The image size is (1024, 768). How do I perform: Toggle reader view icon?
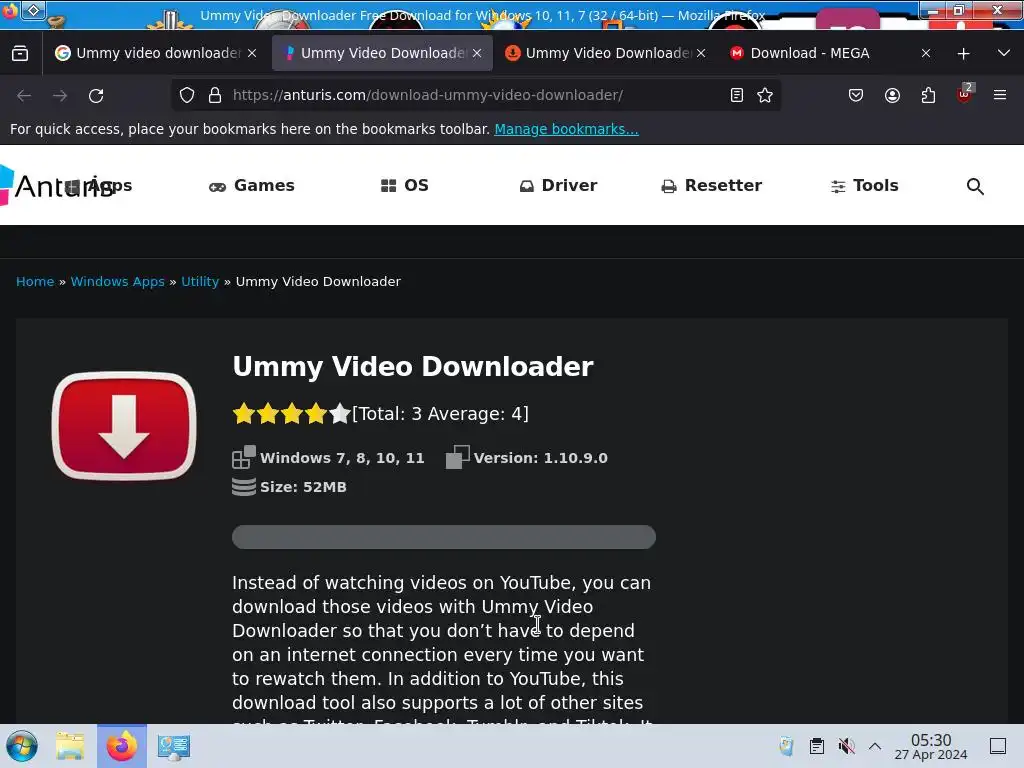(x=737, y=95)
